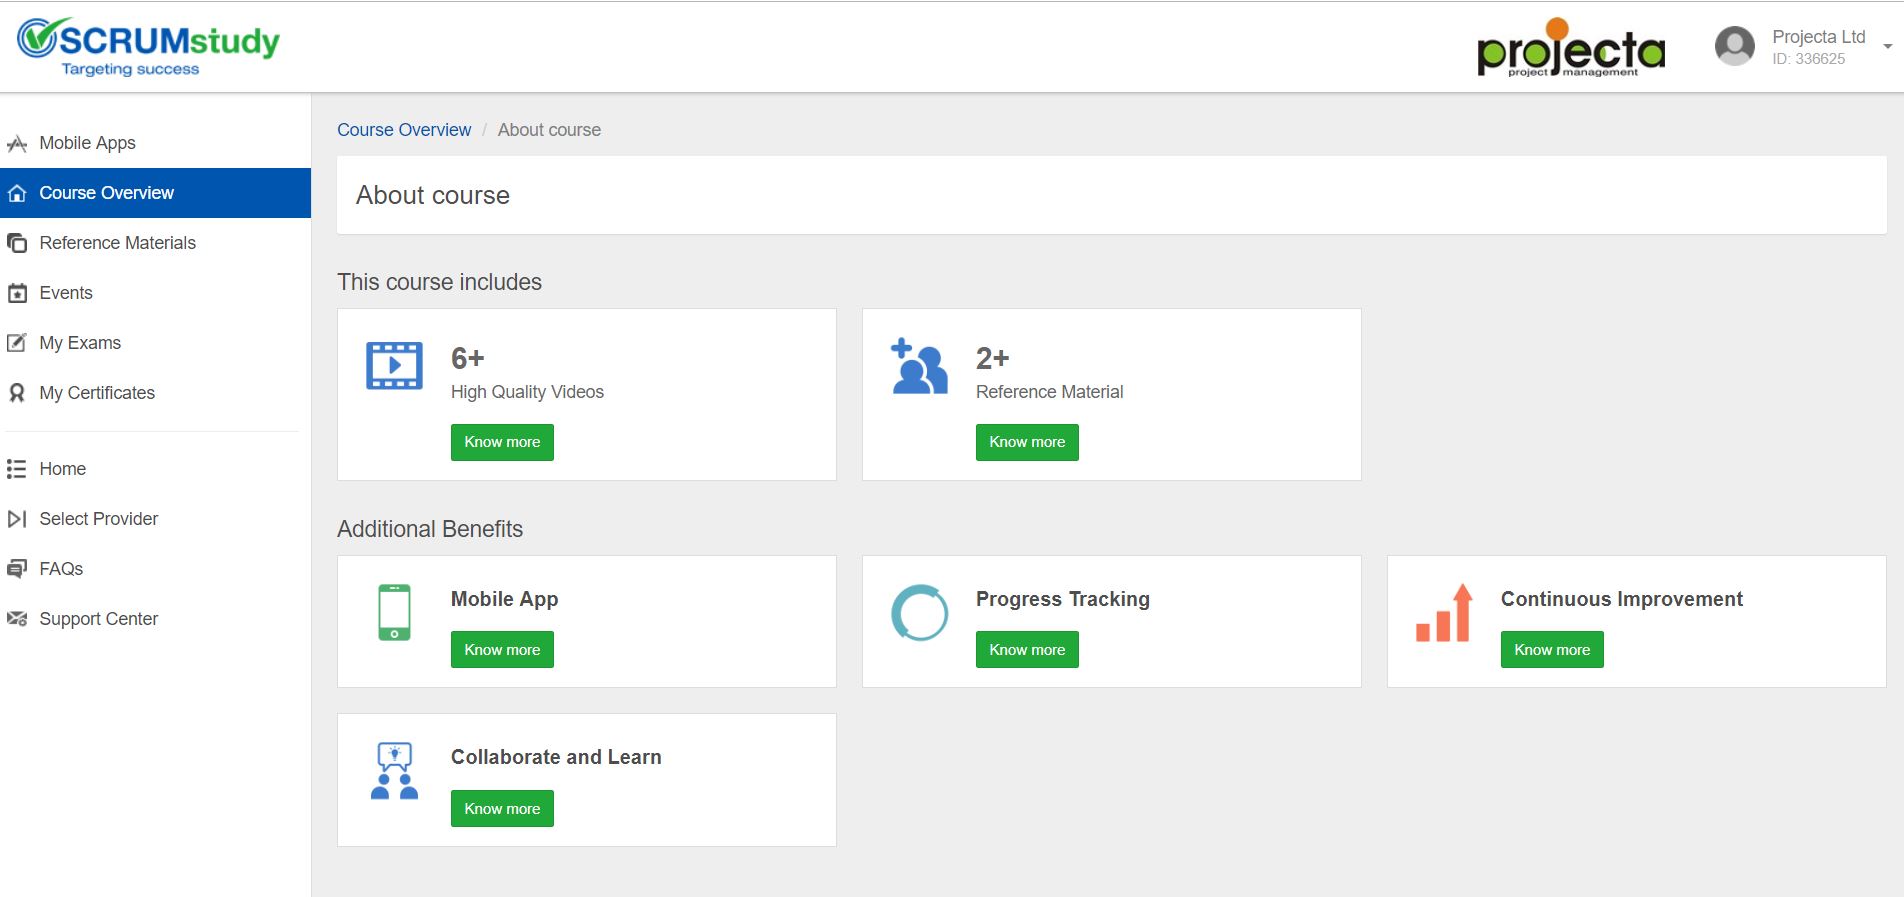
Task: Click the user profile avatar icon
Action: pos(1734,46)
